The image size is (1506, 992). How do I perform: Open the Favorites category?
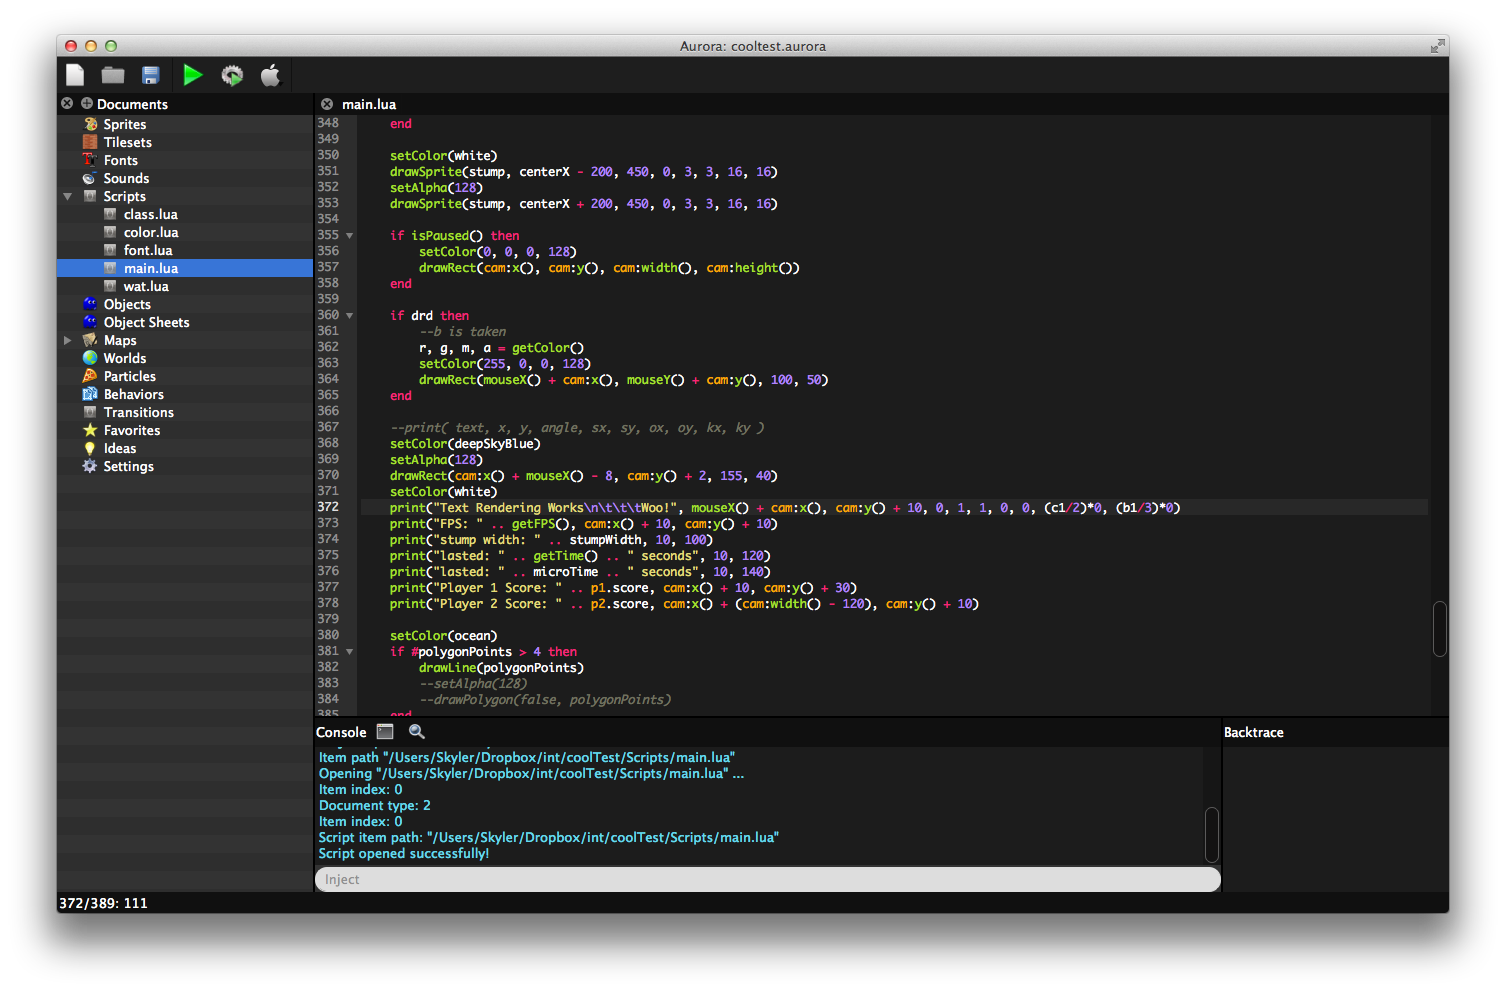tap(132, 430)
